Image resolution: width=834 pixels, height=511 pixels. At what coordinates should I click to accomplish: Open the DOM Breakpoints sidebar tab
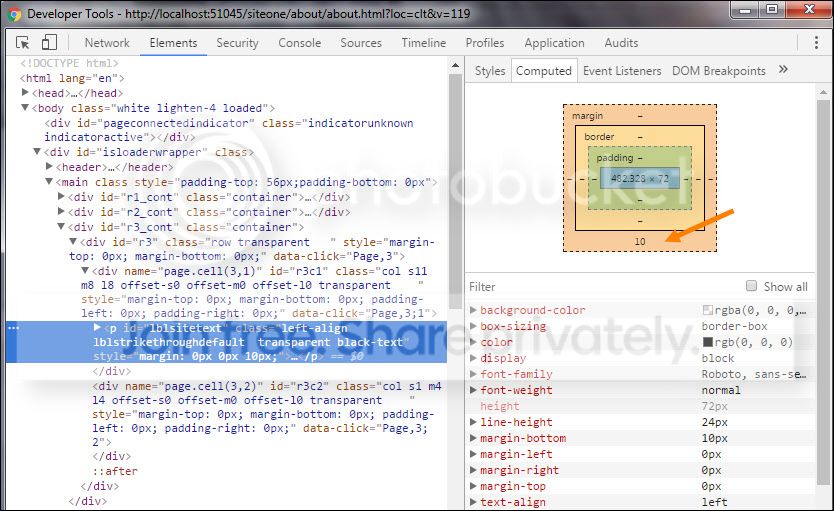point(719,71)
